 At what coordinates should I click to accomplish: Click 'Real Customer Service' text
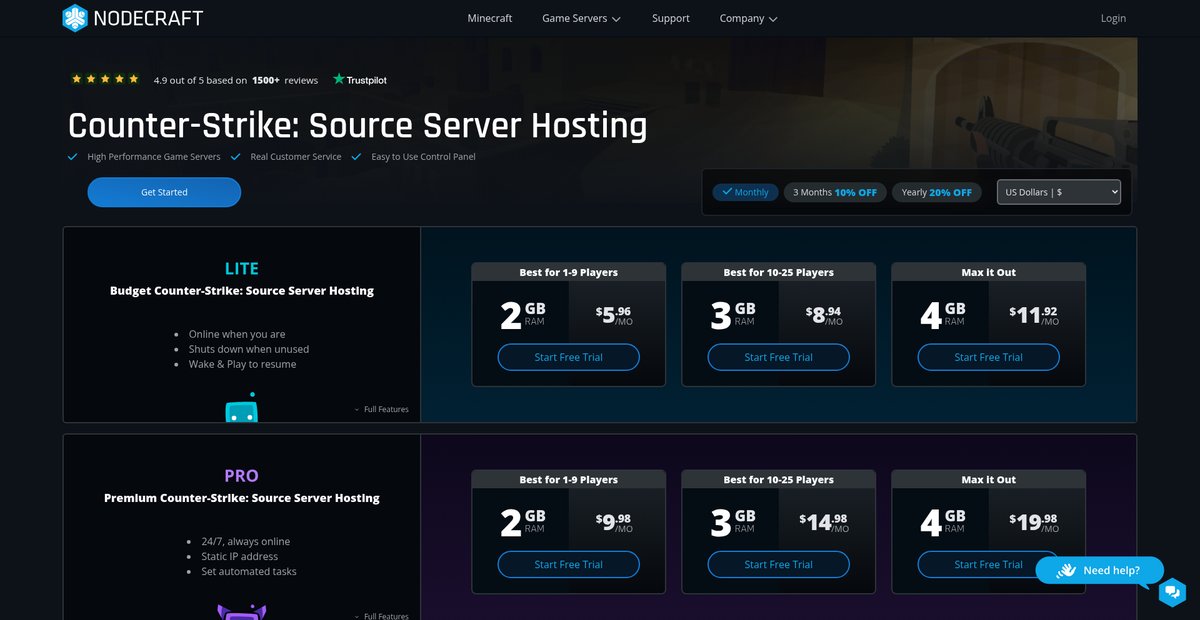tap(296, 157)
